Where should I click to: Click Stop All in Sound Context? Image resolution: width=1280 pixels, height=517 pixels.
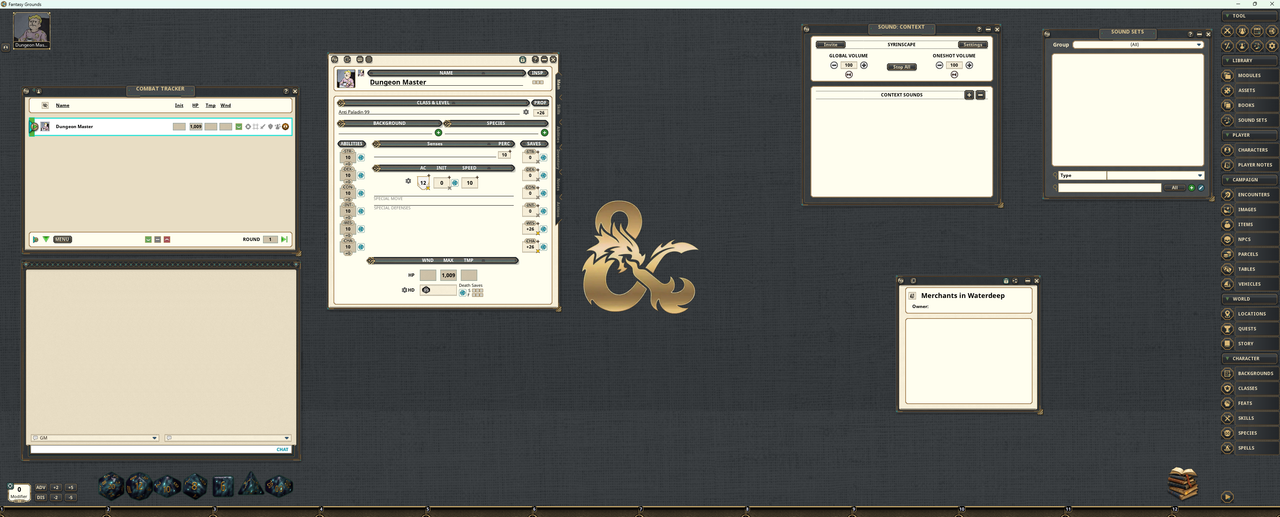901,67
